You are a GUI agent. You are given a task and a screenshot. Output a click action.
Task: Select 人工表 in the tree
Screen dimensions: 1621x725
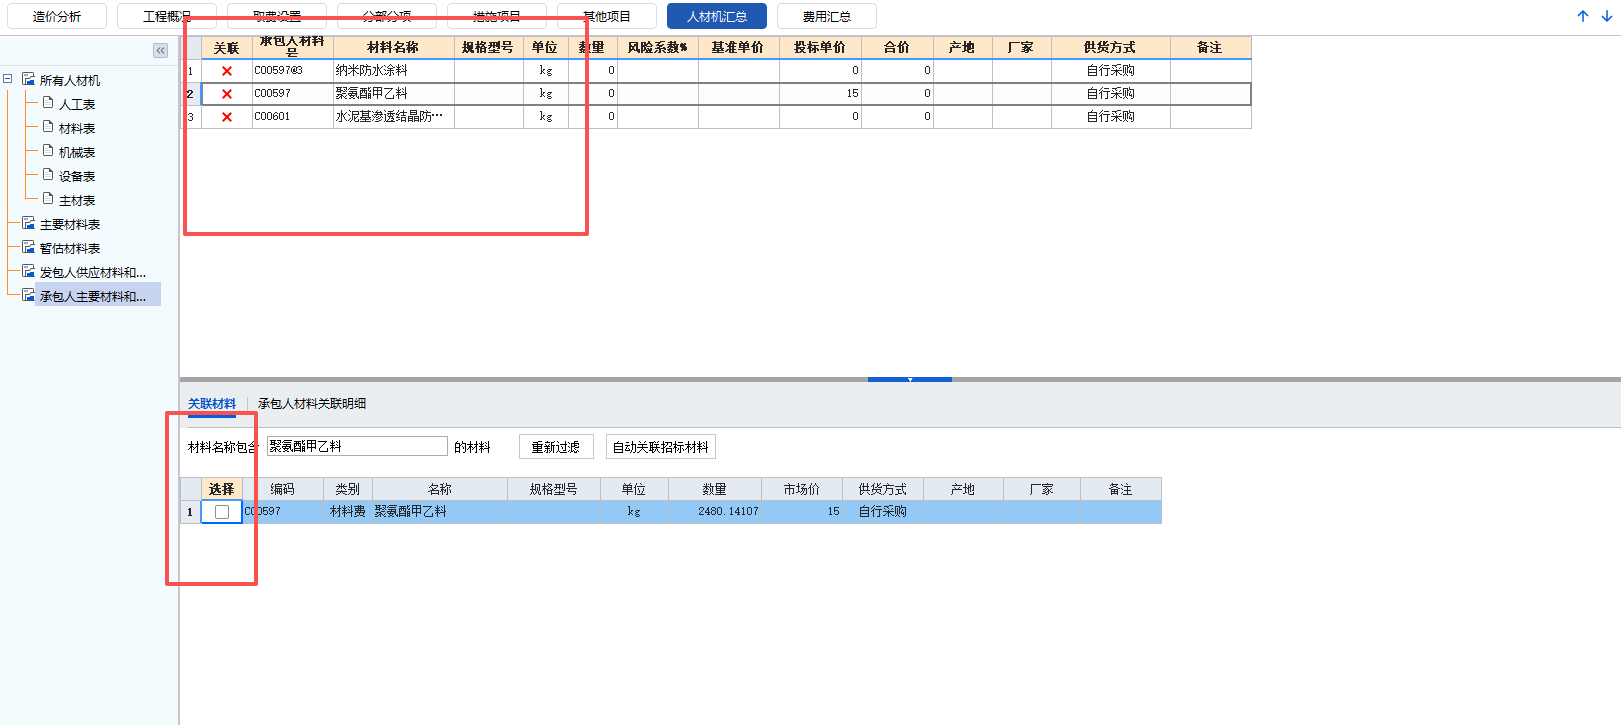click(x=77, y=104)
